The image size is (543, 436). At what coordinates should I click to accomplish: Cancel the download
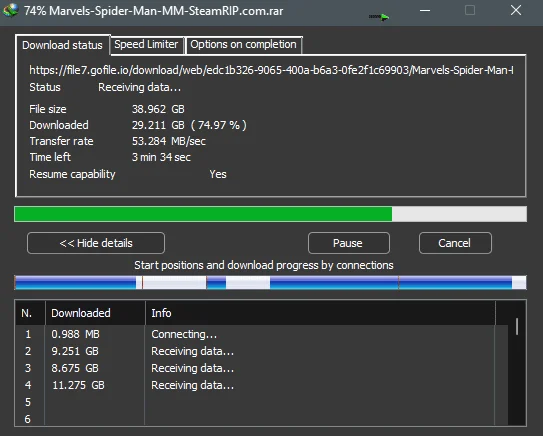tap(455, 243)
